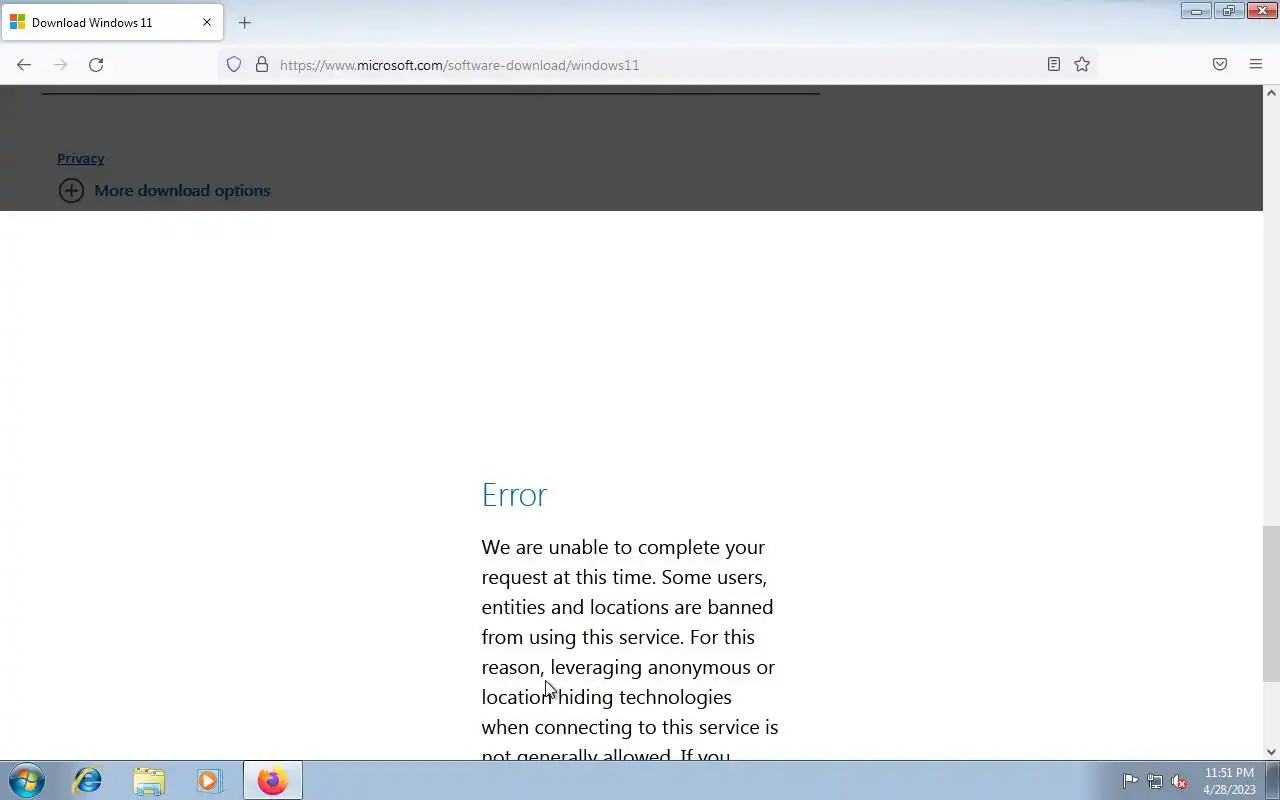Open the Privacy link
The width and height of the screenshot is (1280, 800).
pyautogui.click(x=80, y=158)
